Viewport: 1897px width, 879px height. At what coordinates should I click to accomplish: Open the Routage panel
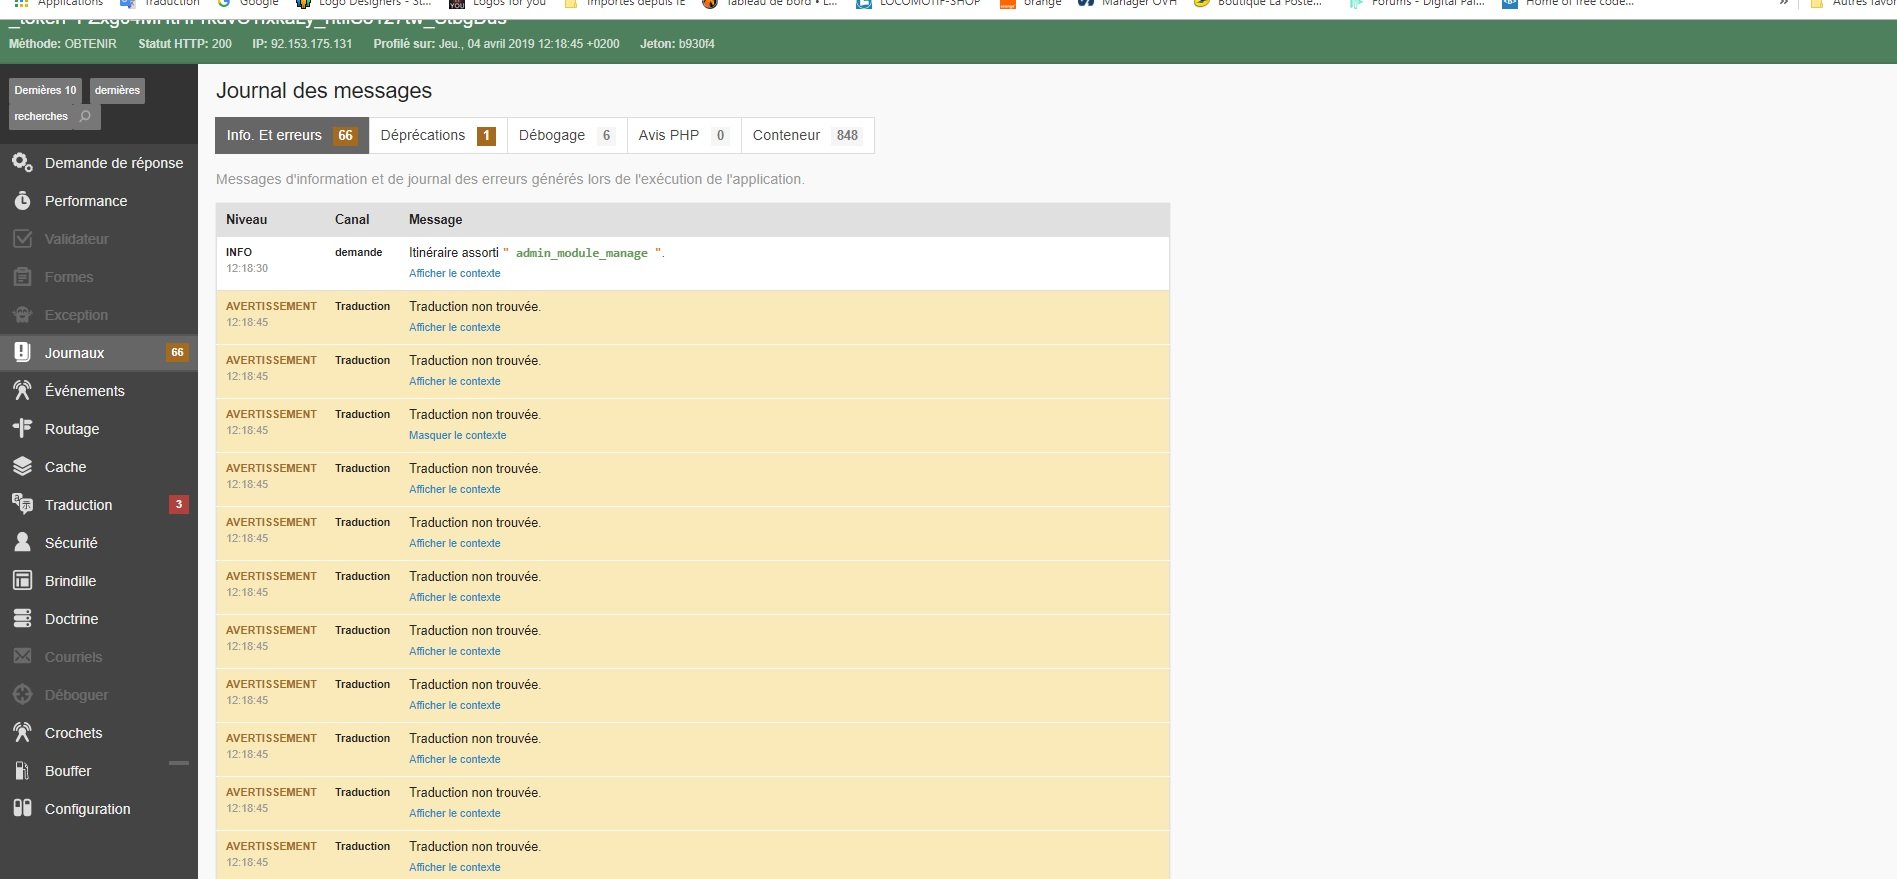click(x=99, y=429)
